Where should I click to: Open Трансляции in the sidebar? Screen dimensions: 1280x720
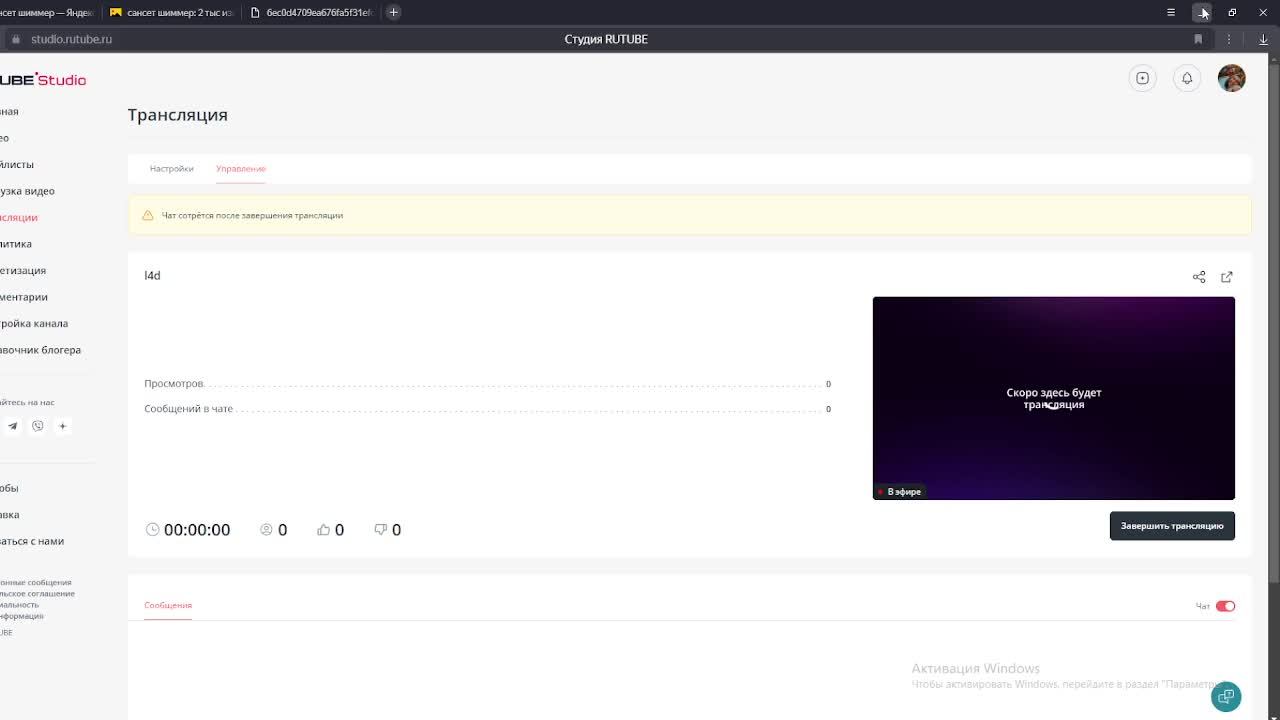pyautogui.click(x=19, y=217)
